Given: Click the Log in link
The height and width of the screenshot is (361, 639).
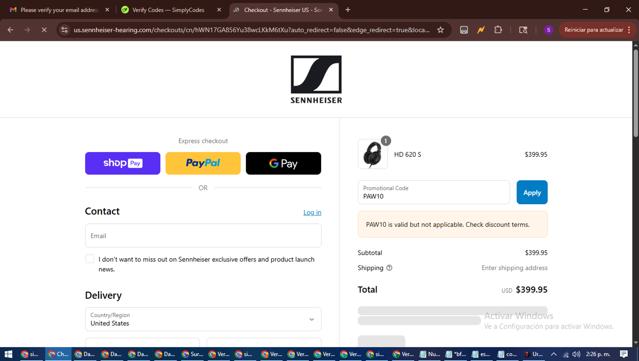Looking at the screenshot, I should point(312,212).
